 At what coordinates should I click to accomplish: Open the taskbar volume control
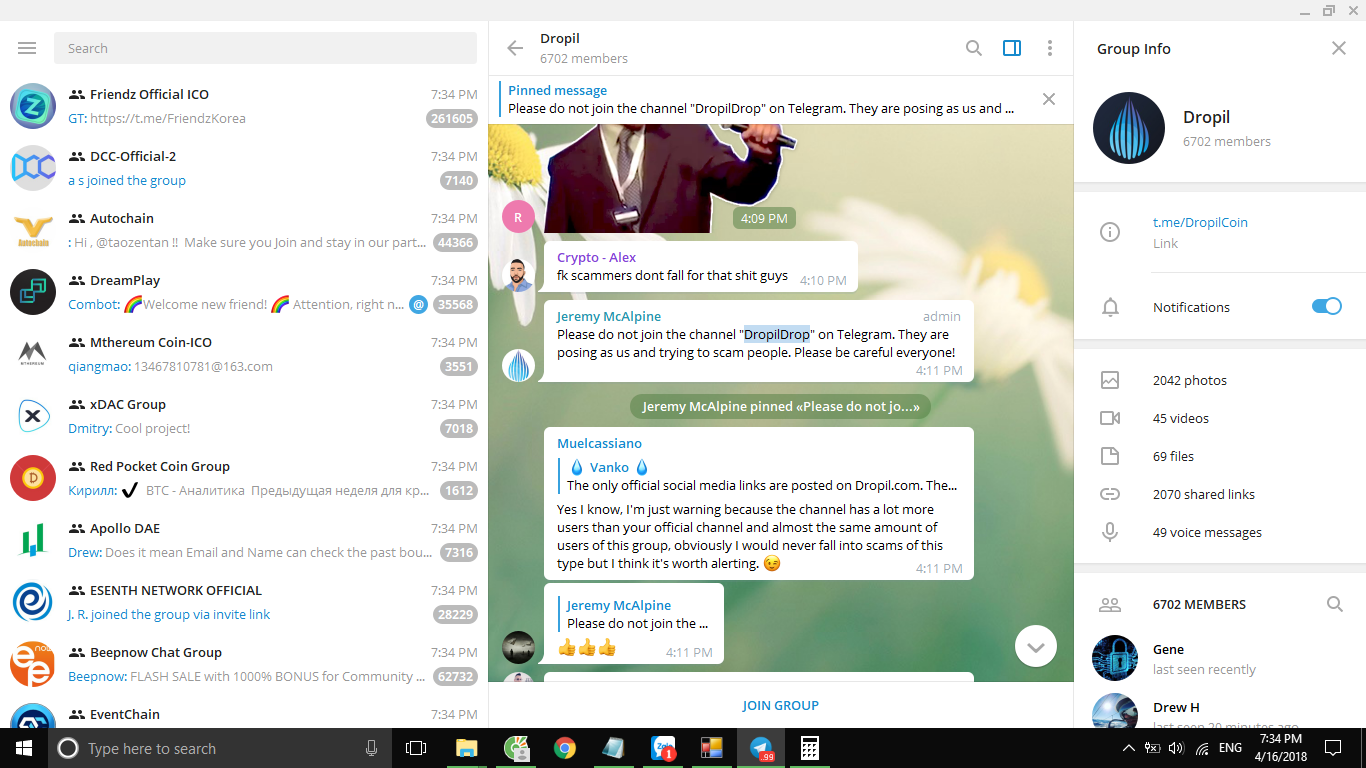pos(1176,748)
